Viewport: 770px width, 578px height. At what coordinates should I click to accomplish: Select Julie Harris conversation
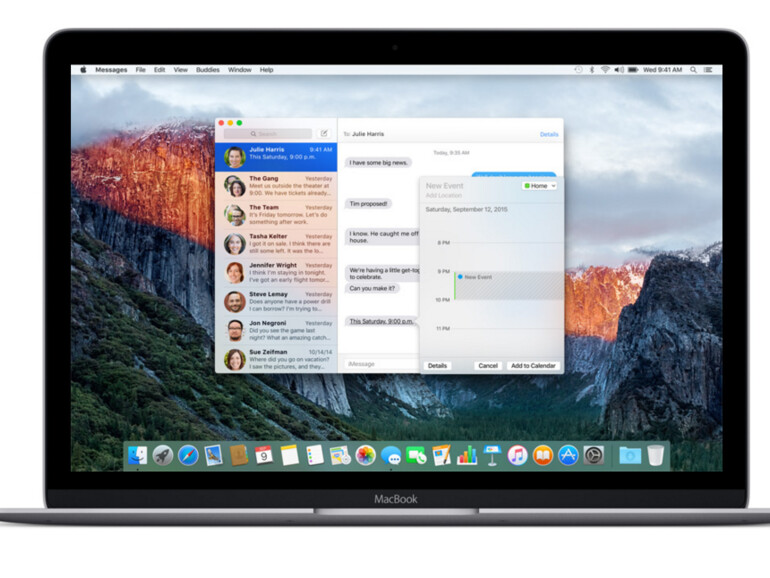[x=276, y=157]
